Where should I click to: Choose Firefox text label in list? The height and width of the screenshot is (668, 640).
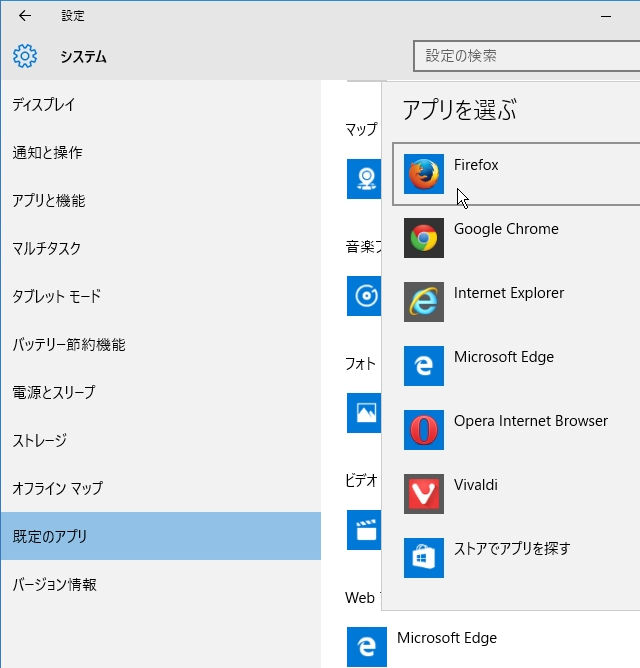[x=476, y=165]
